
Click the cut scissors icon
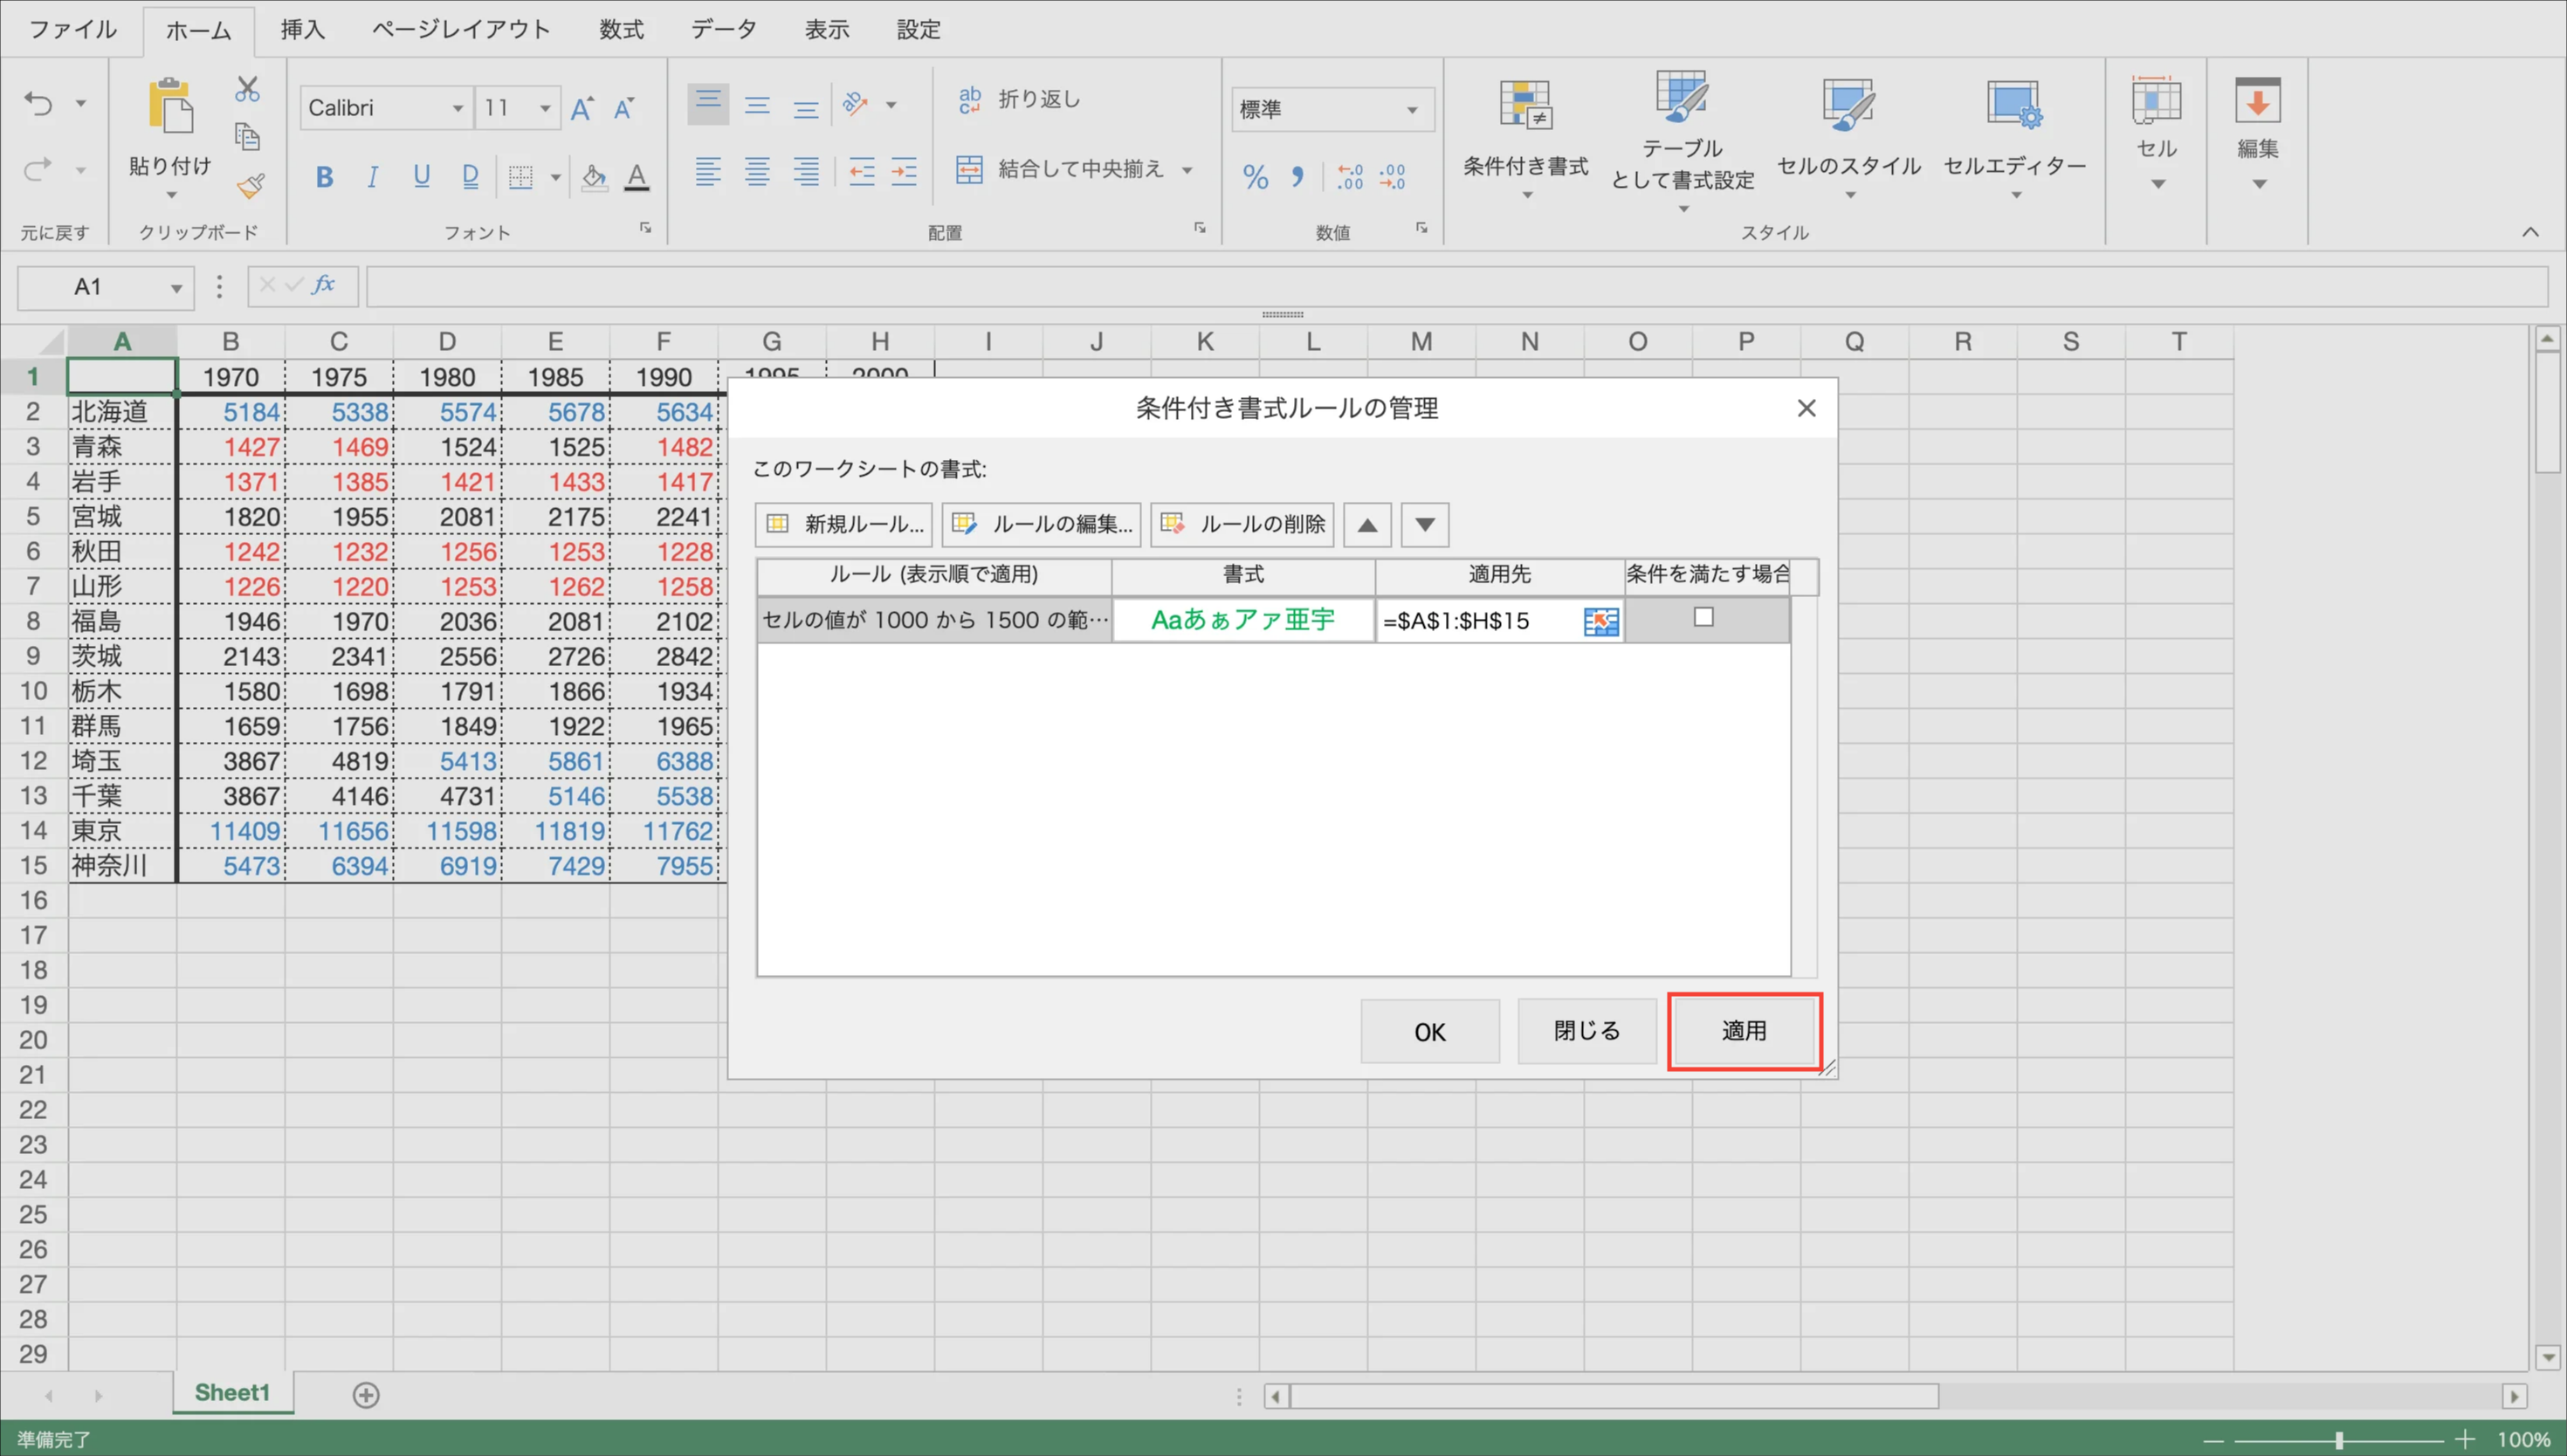tap(247, 89)
